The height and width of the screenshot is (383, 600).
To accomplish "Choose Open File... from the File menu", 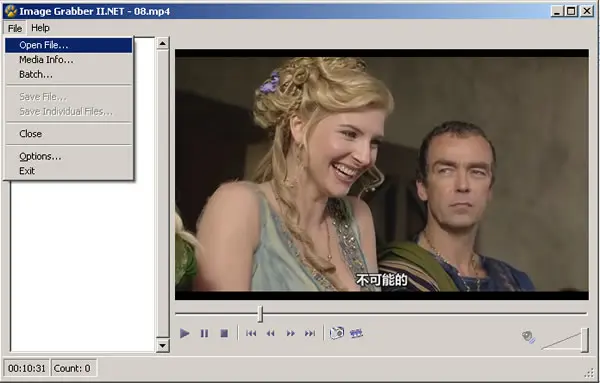I will click(69, 45).
